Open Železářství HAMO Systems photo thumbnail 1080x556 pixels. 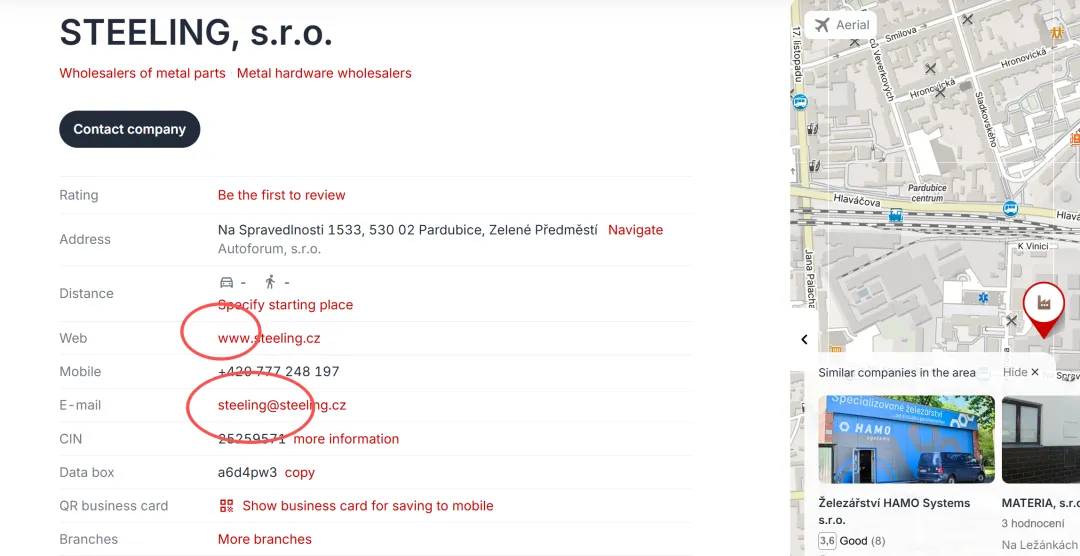click(906, 440)
